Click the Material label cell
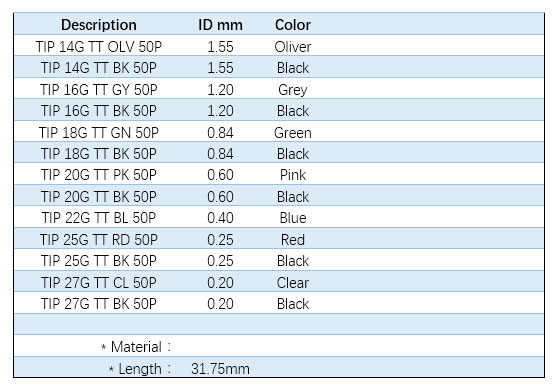 pyautogui.click(x=136, y=347)
